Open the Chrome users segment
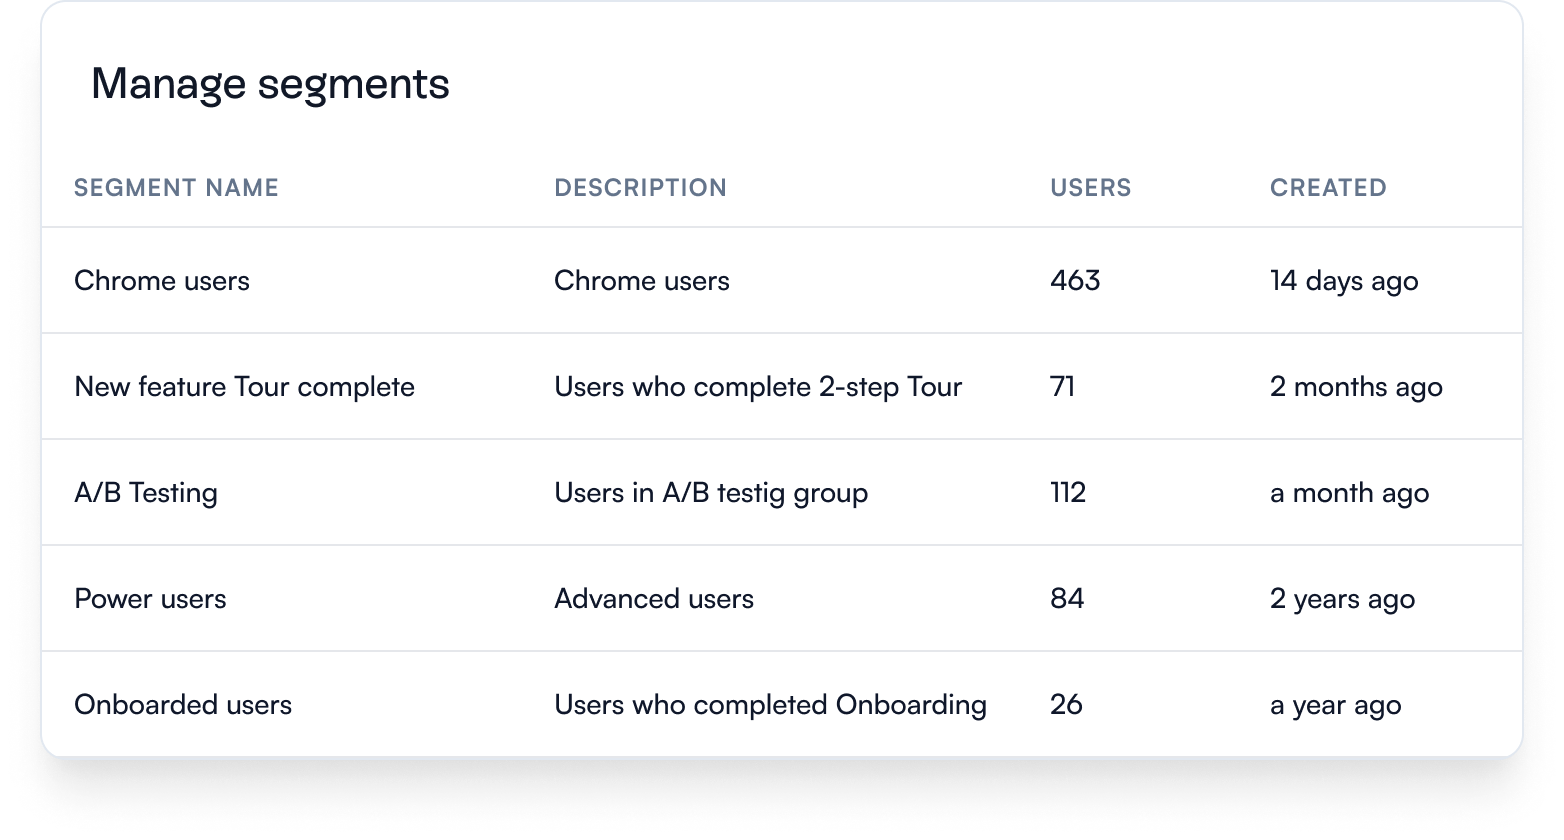 pyautogui.click(x=162, y=281)
